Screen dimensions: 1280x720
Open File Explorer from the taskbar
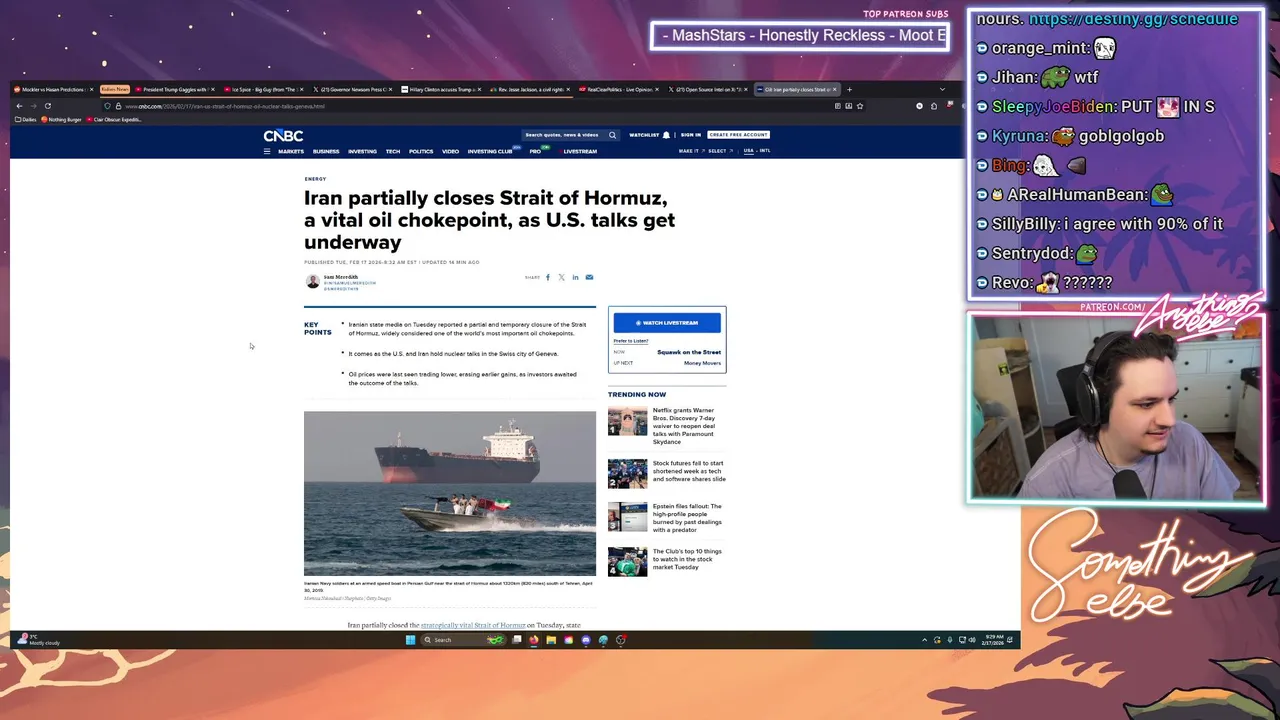point(551,640)
